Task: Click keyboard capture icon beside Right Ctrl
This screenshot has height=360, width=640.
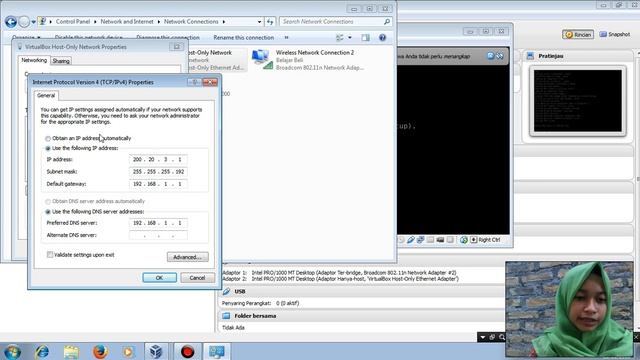Action: click(473, 240)
